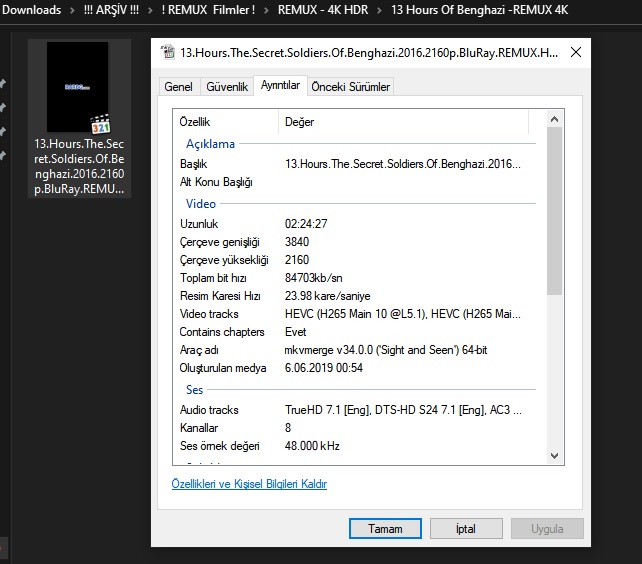This screenshot has width=642, height=564.
Task: Click the Video section header
Action: [201, 204]
